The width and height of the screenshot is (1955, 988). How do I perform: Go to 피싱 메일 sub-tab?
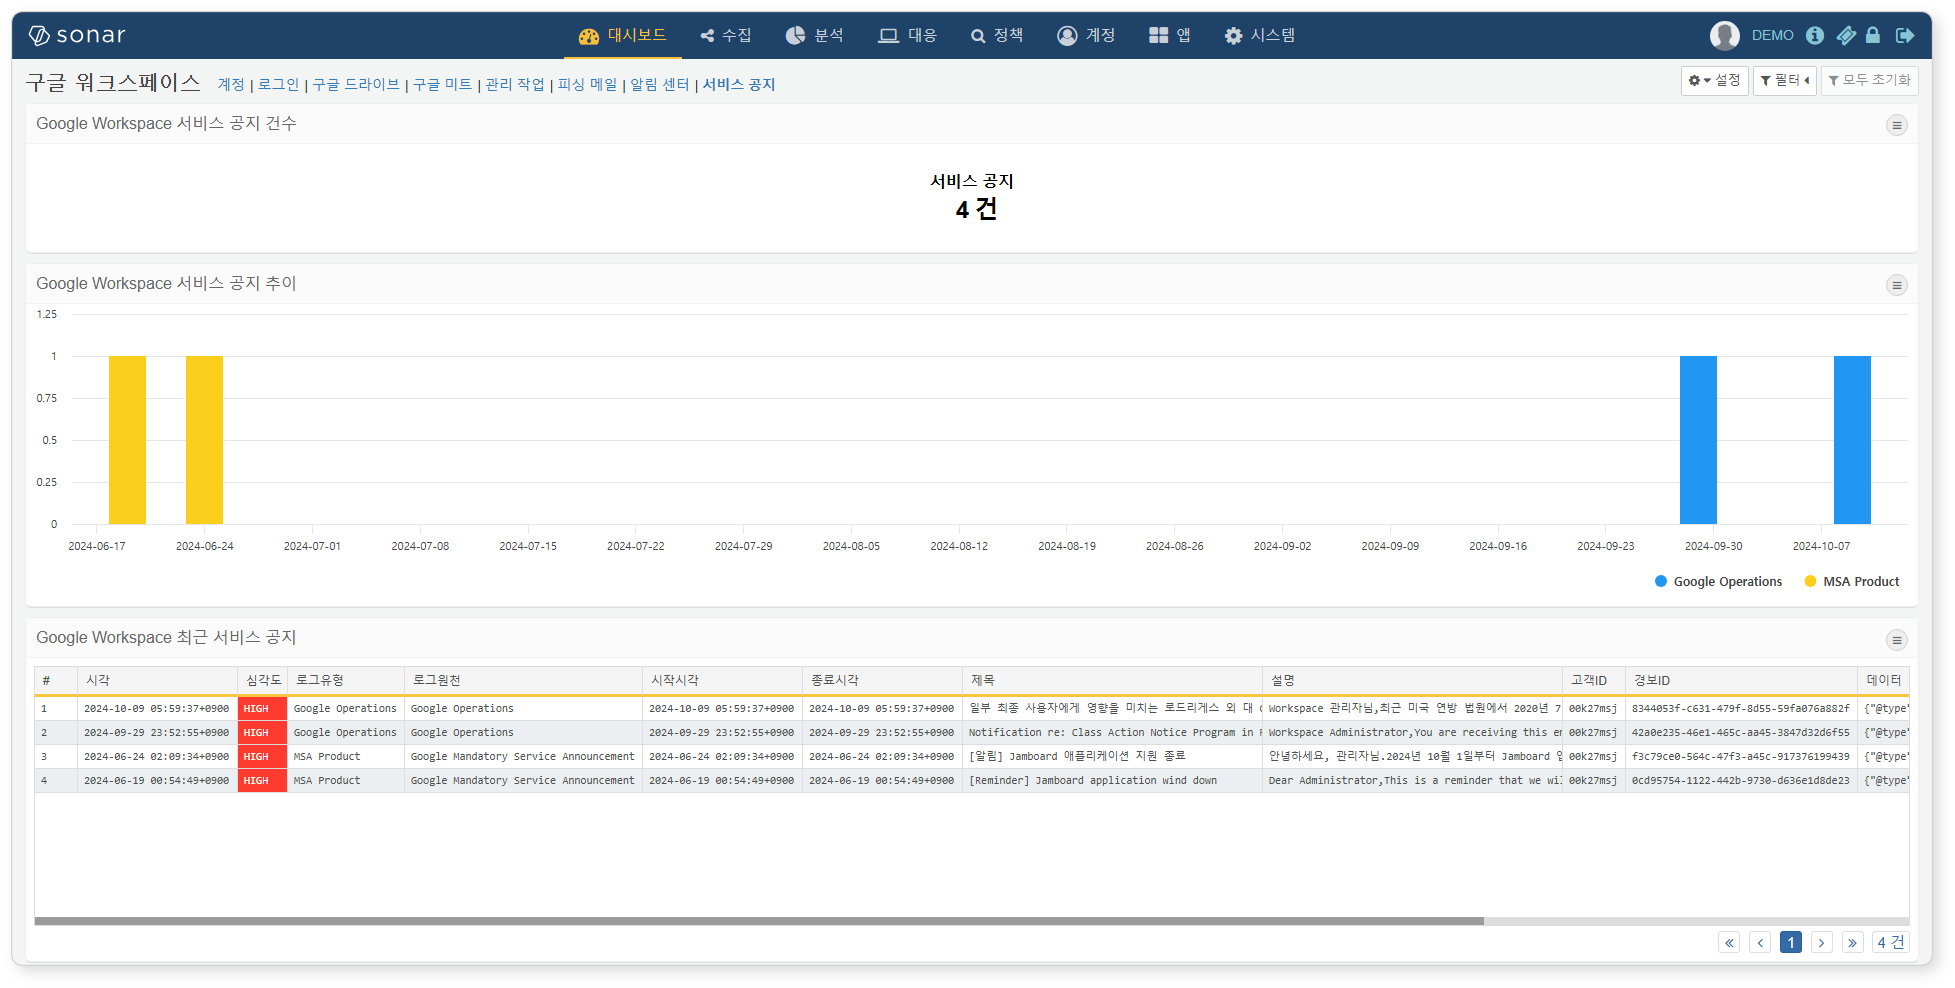click(588, 84)
